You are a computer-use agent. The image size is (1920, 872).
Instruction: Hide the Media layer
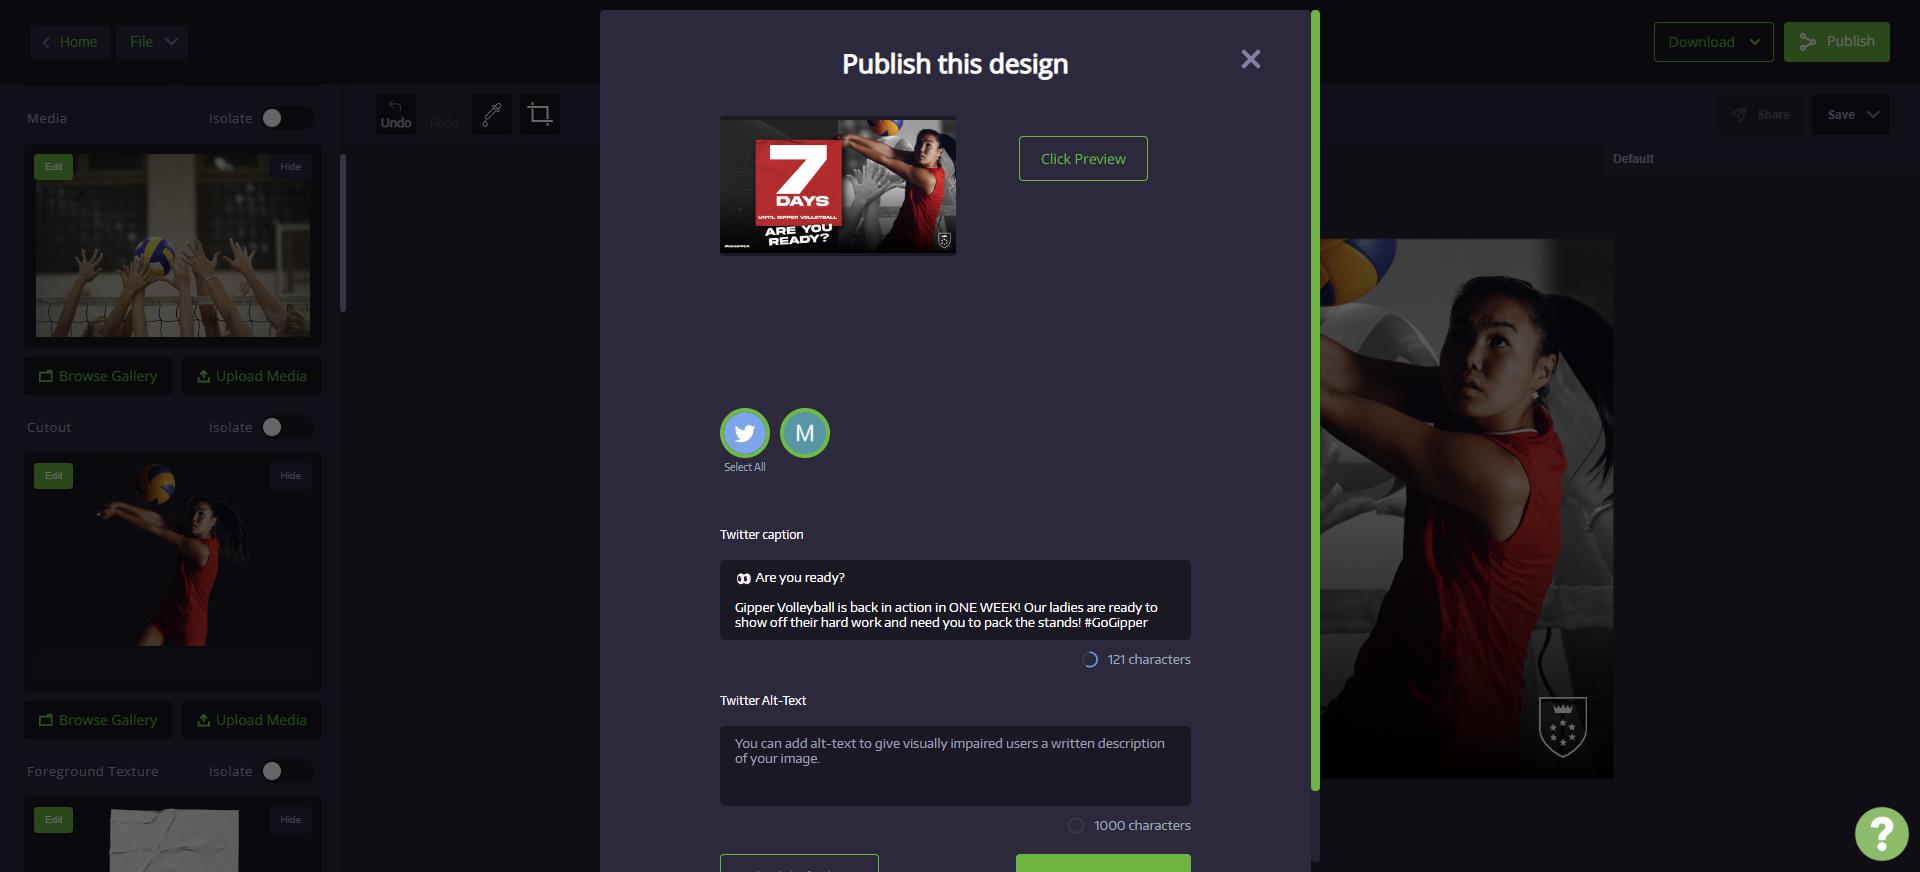[x=290, y=167]
